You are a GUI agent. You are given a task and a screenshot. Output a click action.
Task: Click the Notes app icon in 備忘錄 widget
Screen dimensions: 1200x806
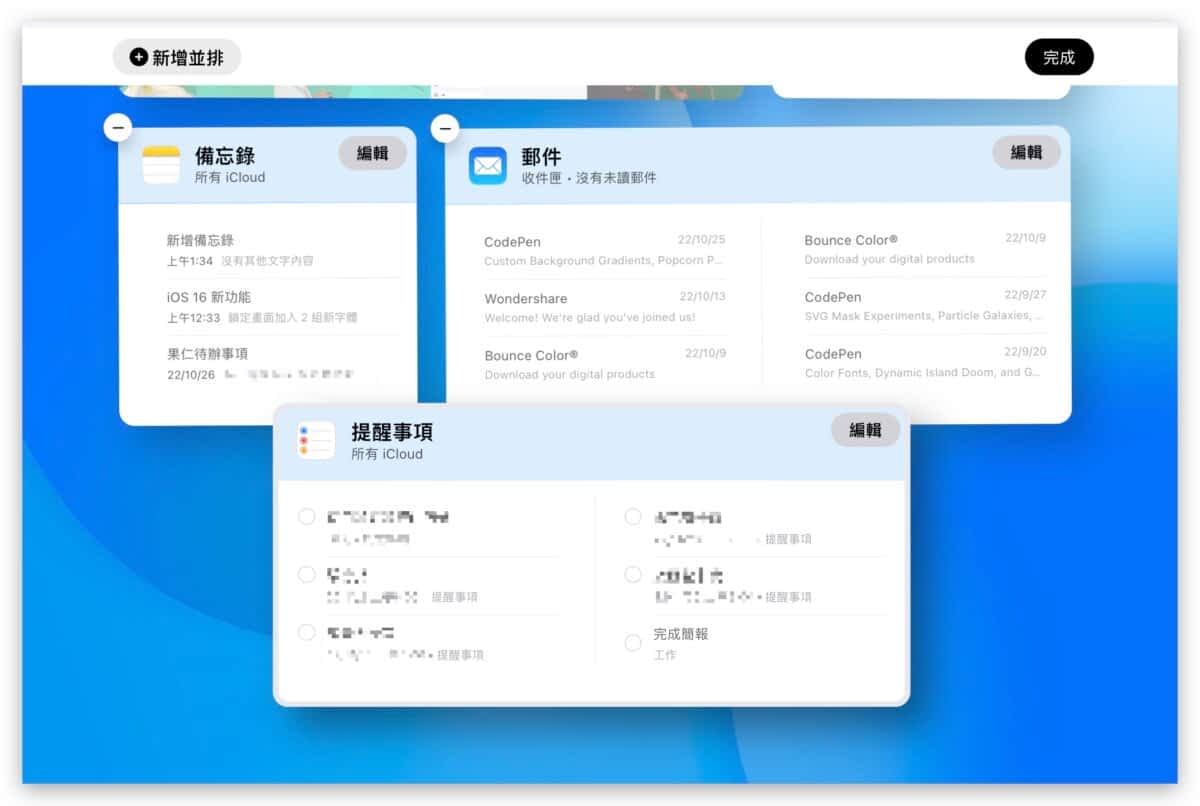coord(161,165)
